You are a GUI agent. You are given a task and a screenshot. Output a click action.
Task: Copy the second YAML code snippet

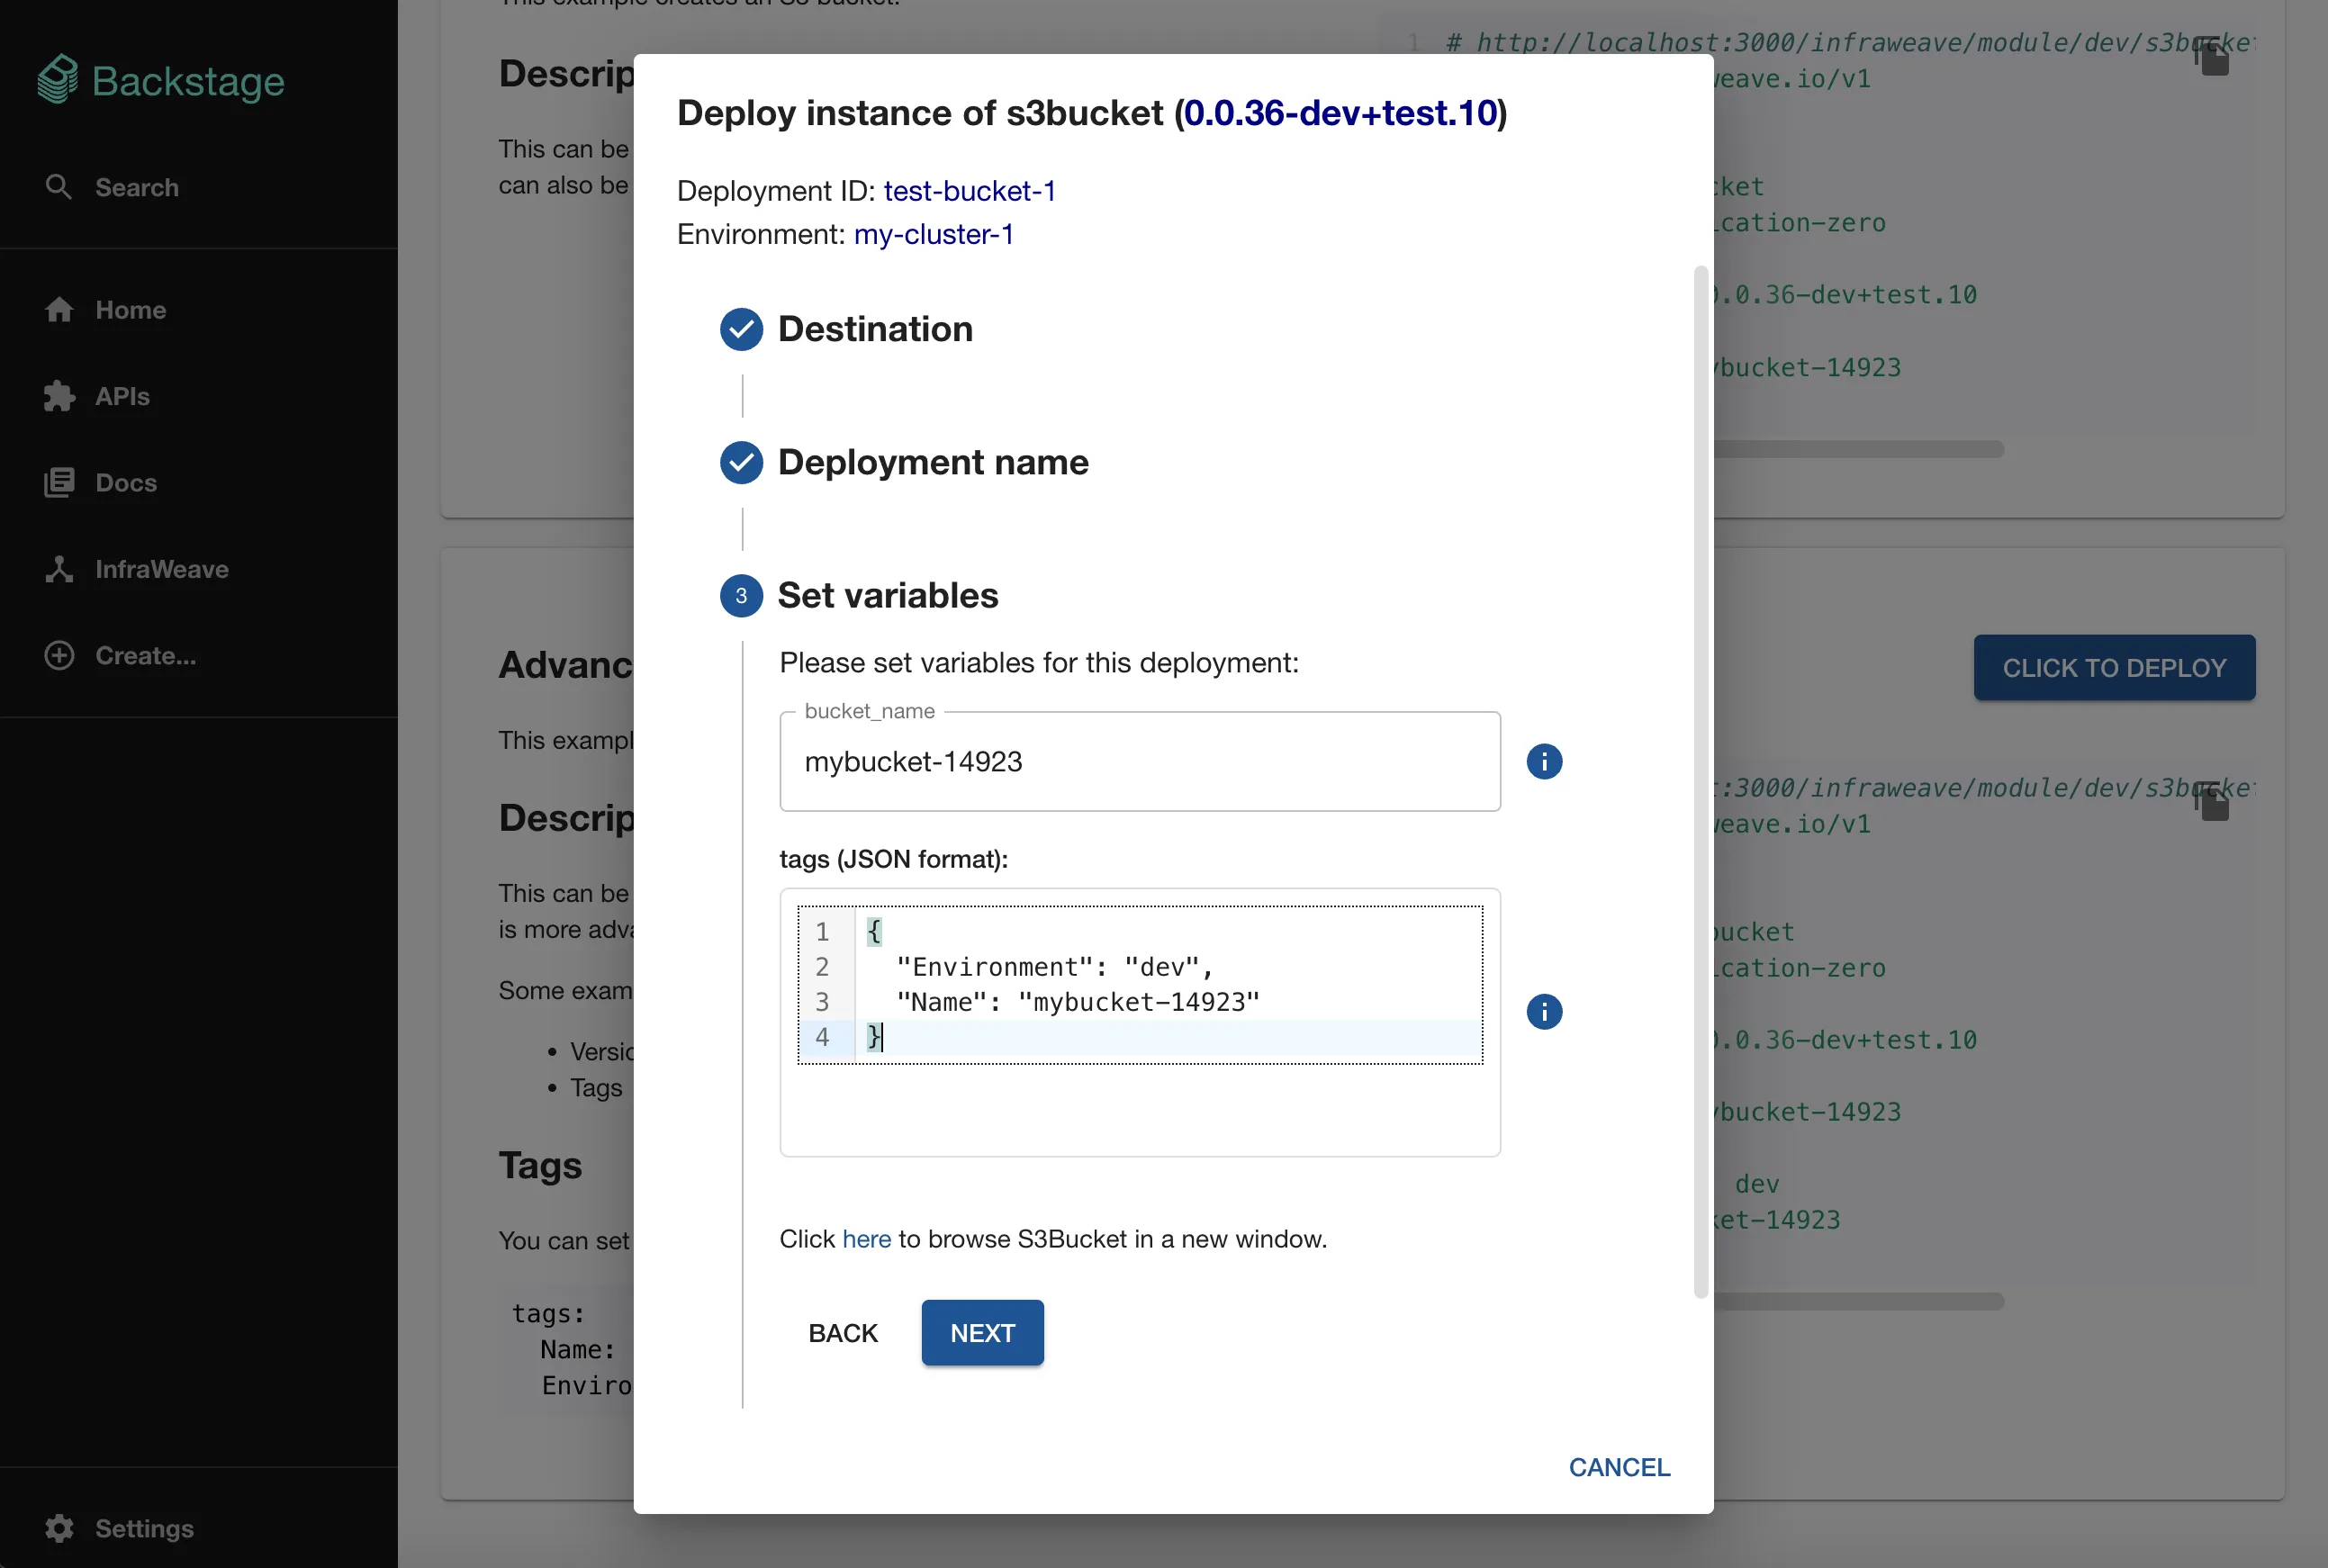[x=2212, y=802]
